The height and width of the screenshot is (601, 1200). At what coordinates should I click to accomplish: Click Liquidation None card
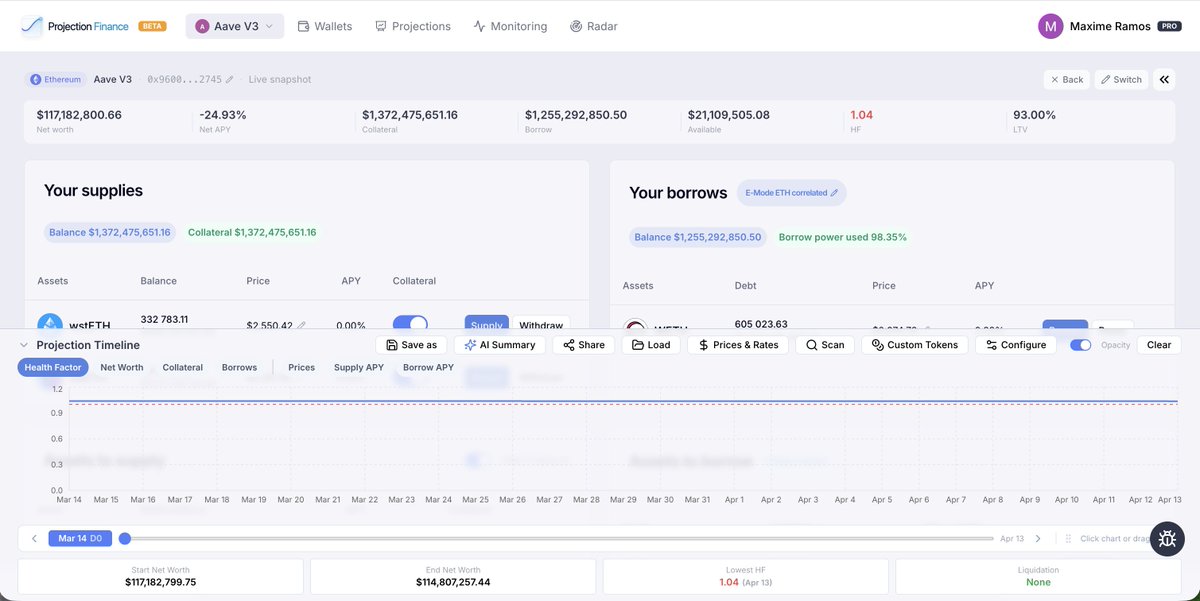pyautogui.click(x=1038, y=576)
